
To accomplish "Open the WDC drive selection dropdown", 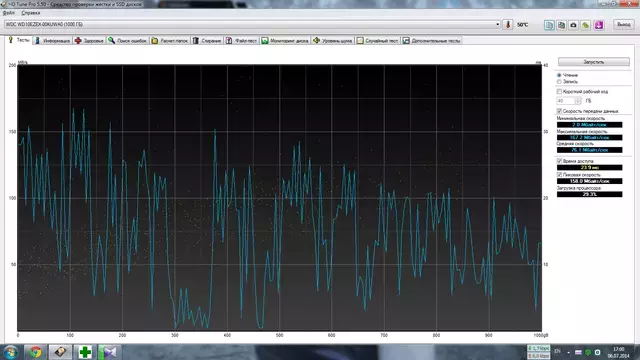I will tap(252, 24).
